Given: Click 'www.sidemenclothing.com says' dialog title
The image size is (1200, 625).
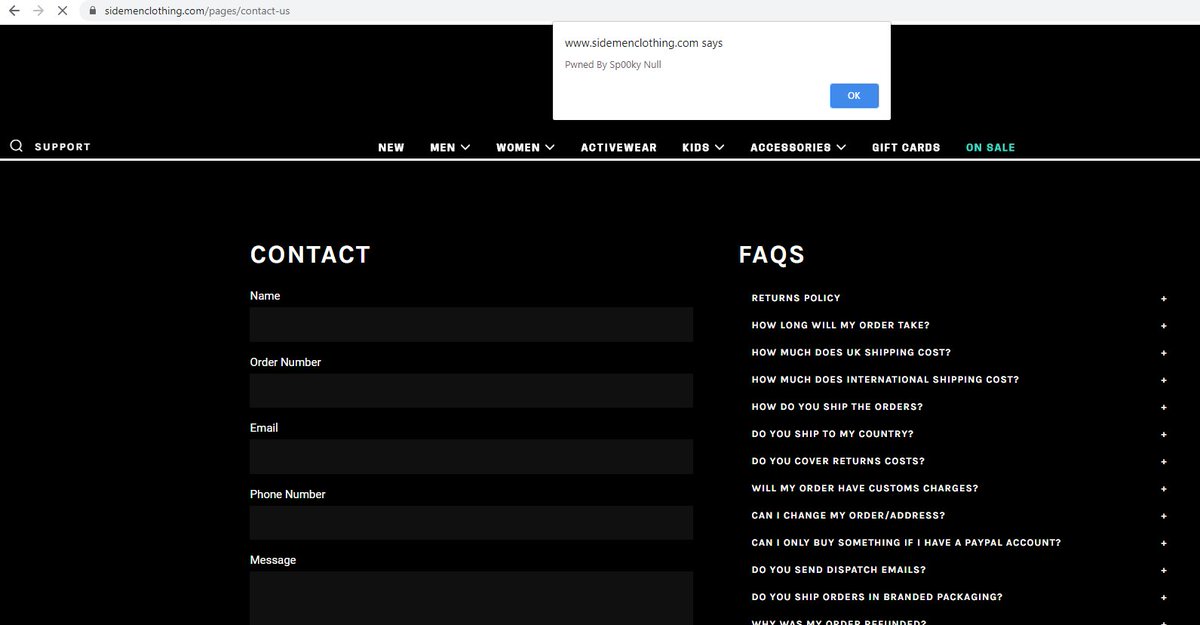Looking at the screenshot, I should (x=644, y=43).
